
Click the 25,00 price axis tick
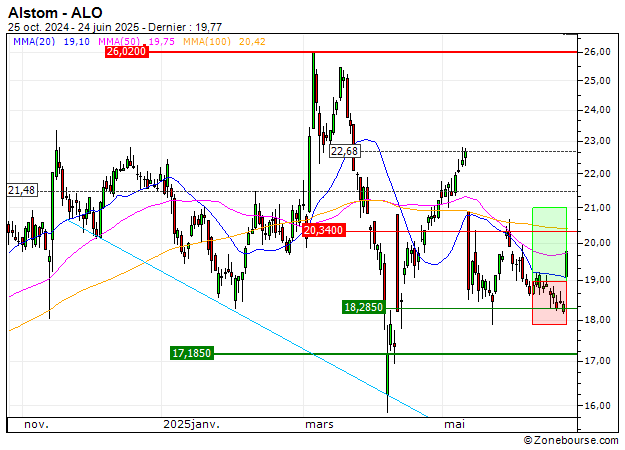pos(597,81)
